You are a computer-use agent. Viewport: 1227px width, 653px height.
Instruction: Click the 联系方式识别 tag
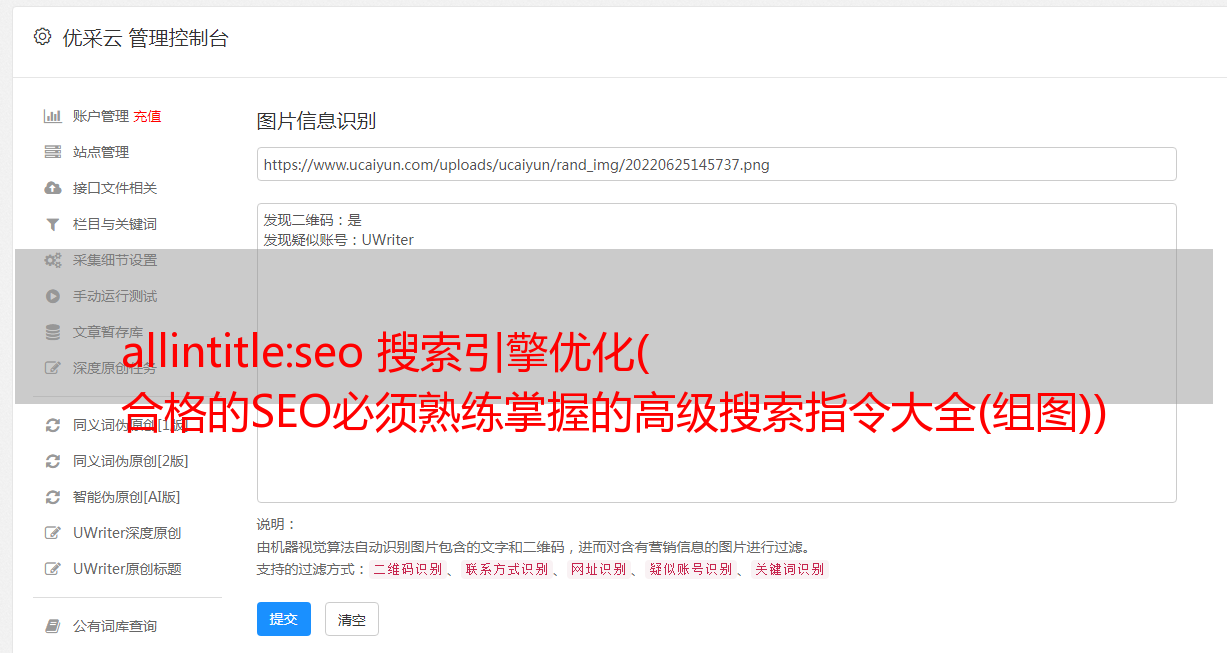[506, 569]
